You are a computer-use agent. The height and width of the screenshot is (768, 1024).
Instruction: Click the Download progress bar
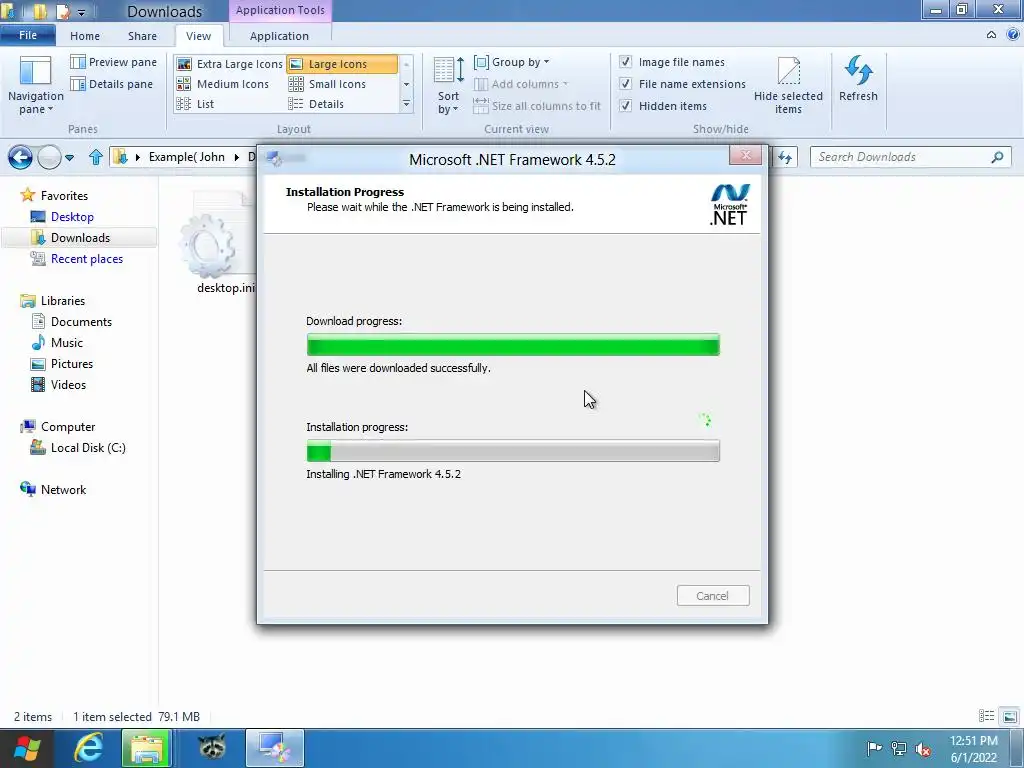pyautogui.click(x=513, y=344)
